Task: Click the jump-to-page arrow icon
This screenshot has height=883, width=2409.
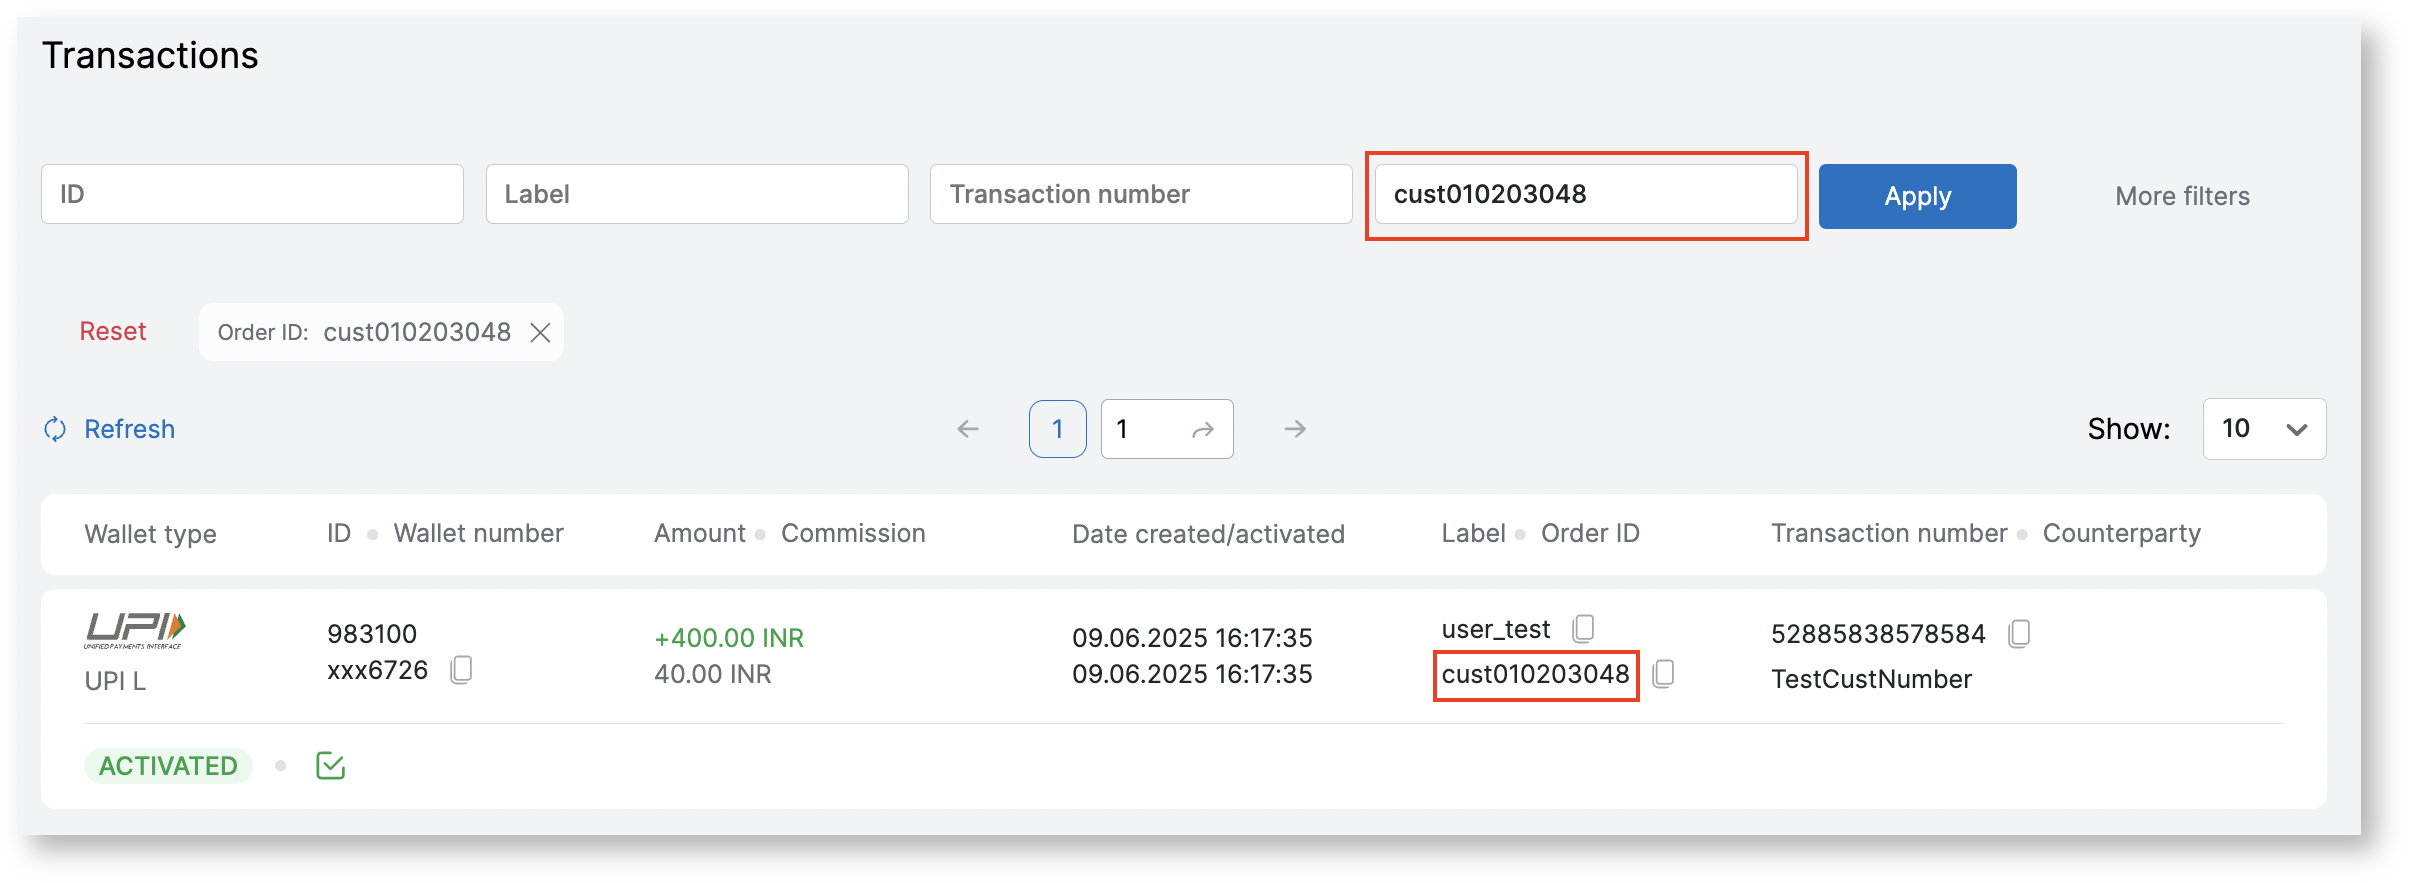Action: pyautogui.click(x=1203, y=430)
